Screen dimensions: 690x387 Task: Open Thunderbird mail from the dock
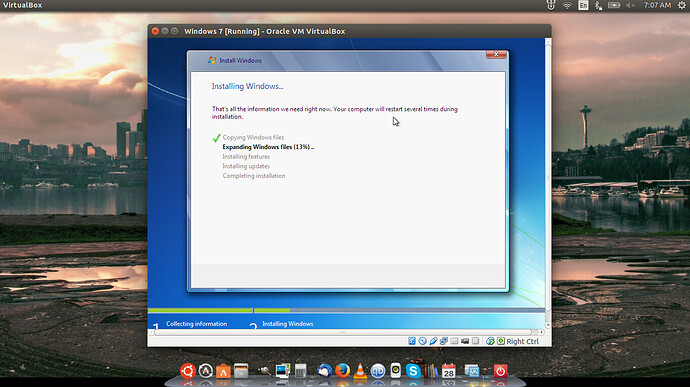324,371
